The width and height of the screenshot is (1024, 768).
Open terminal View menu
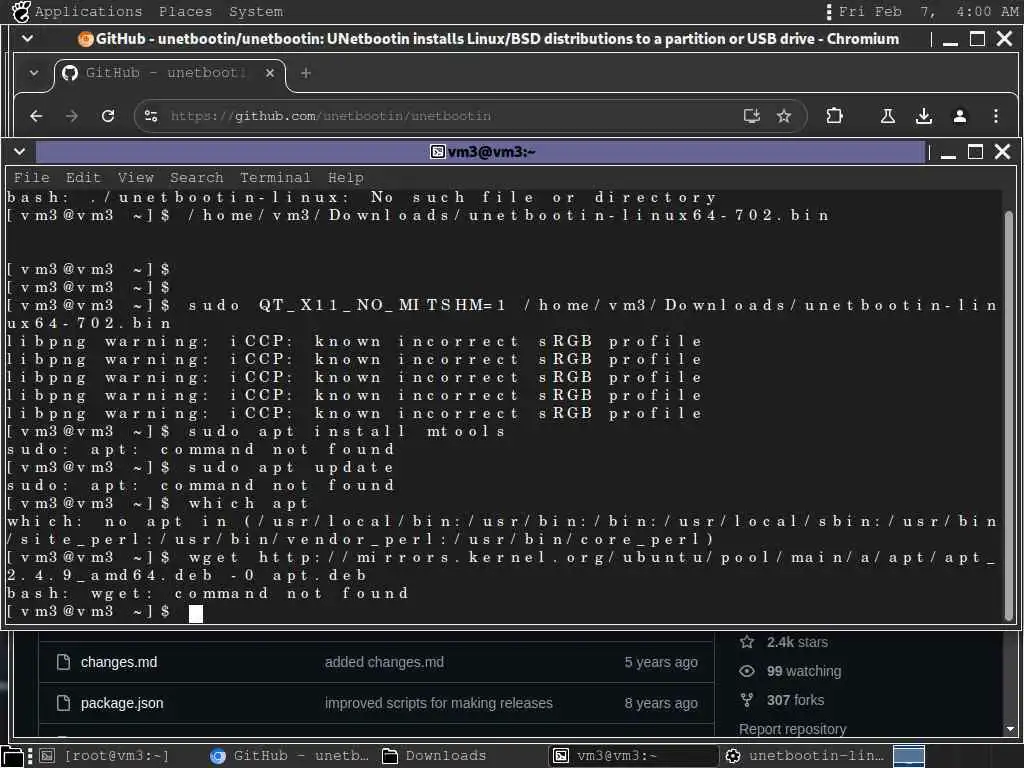pyautogui.click(x=136, y=178)
